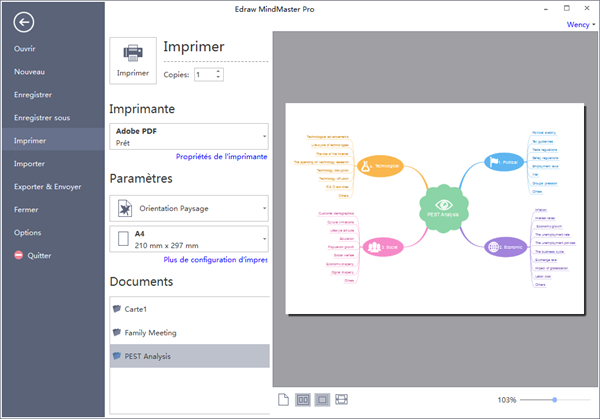Maximize the MindMaster window
600x419 pixels.
pos(567,8)
